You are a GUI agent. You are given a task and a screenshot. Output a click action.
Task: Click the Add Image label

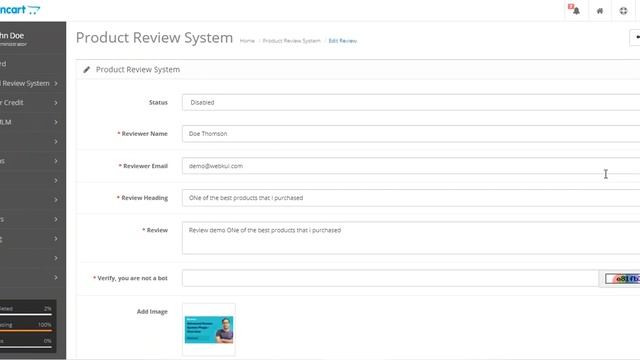152,312
